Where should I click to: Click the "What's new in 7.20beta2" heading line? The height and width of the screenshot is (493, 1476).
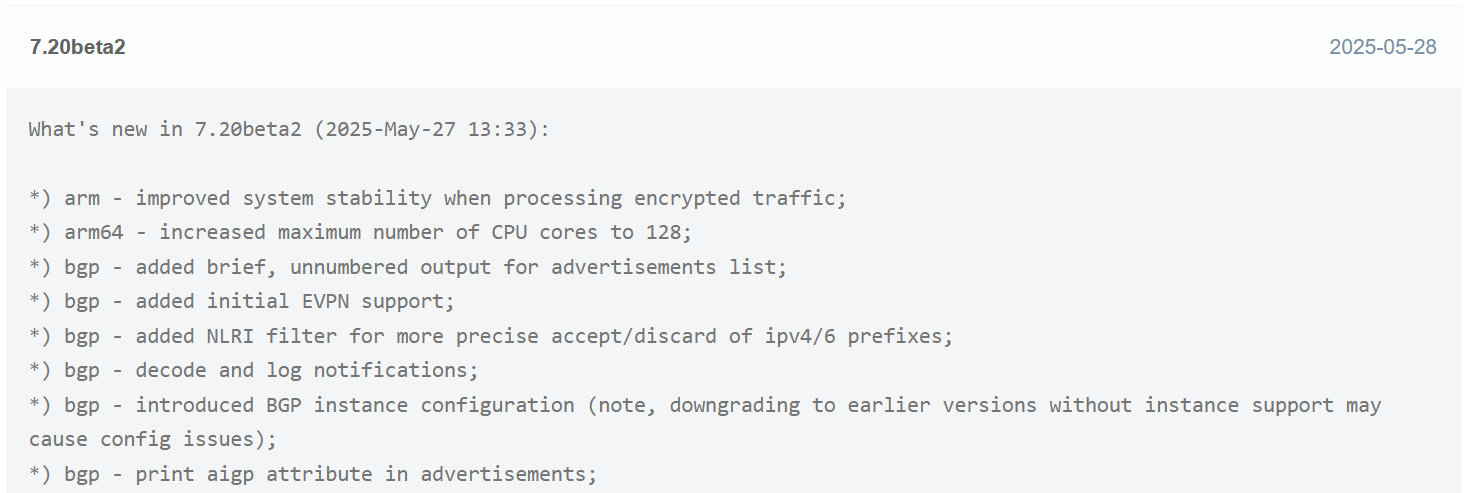(289, 129)
